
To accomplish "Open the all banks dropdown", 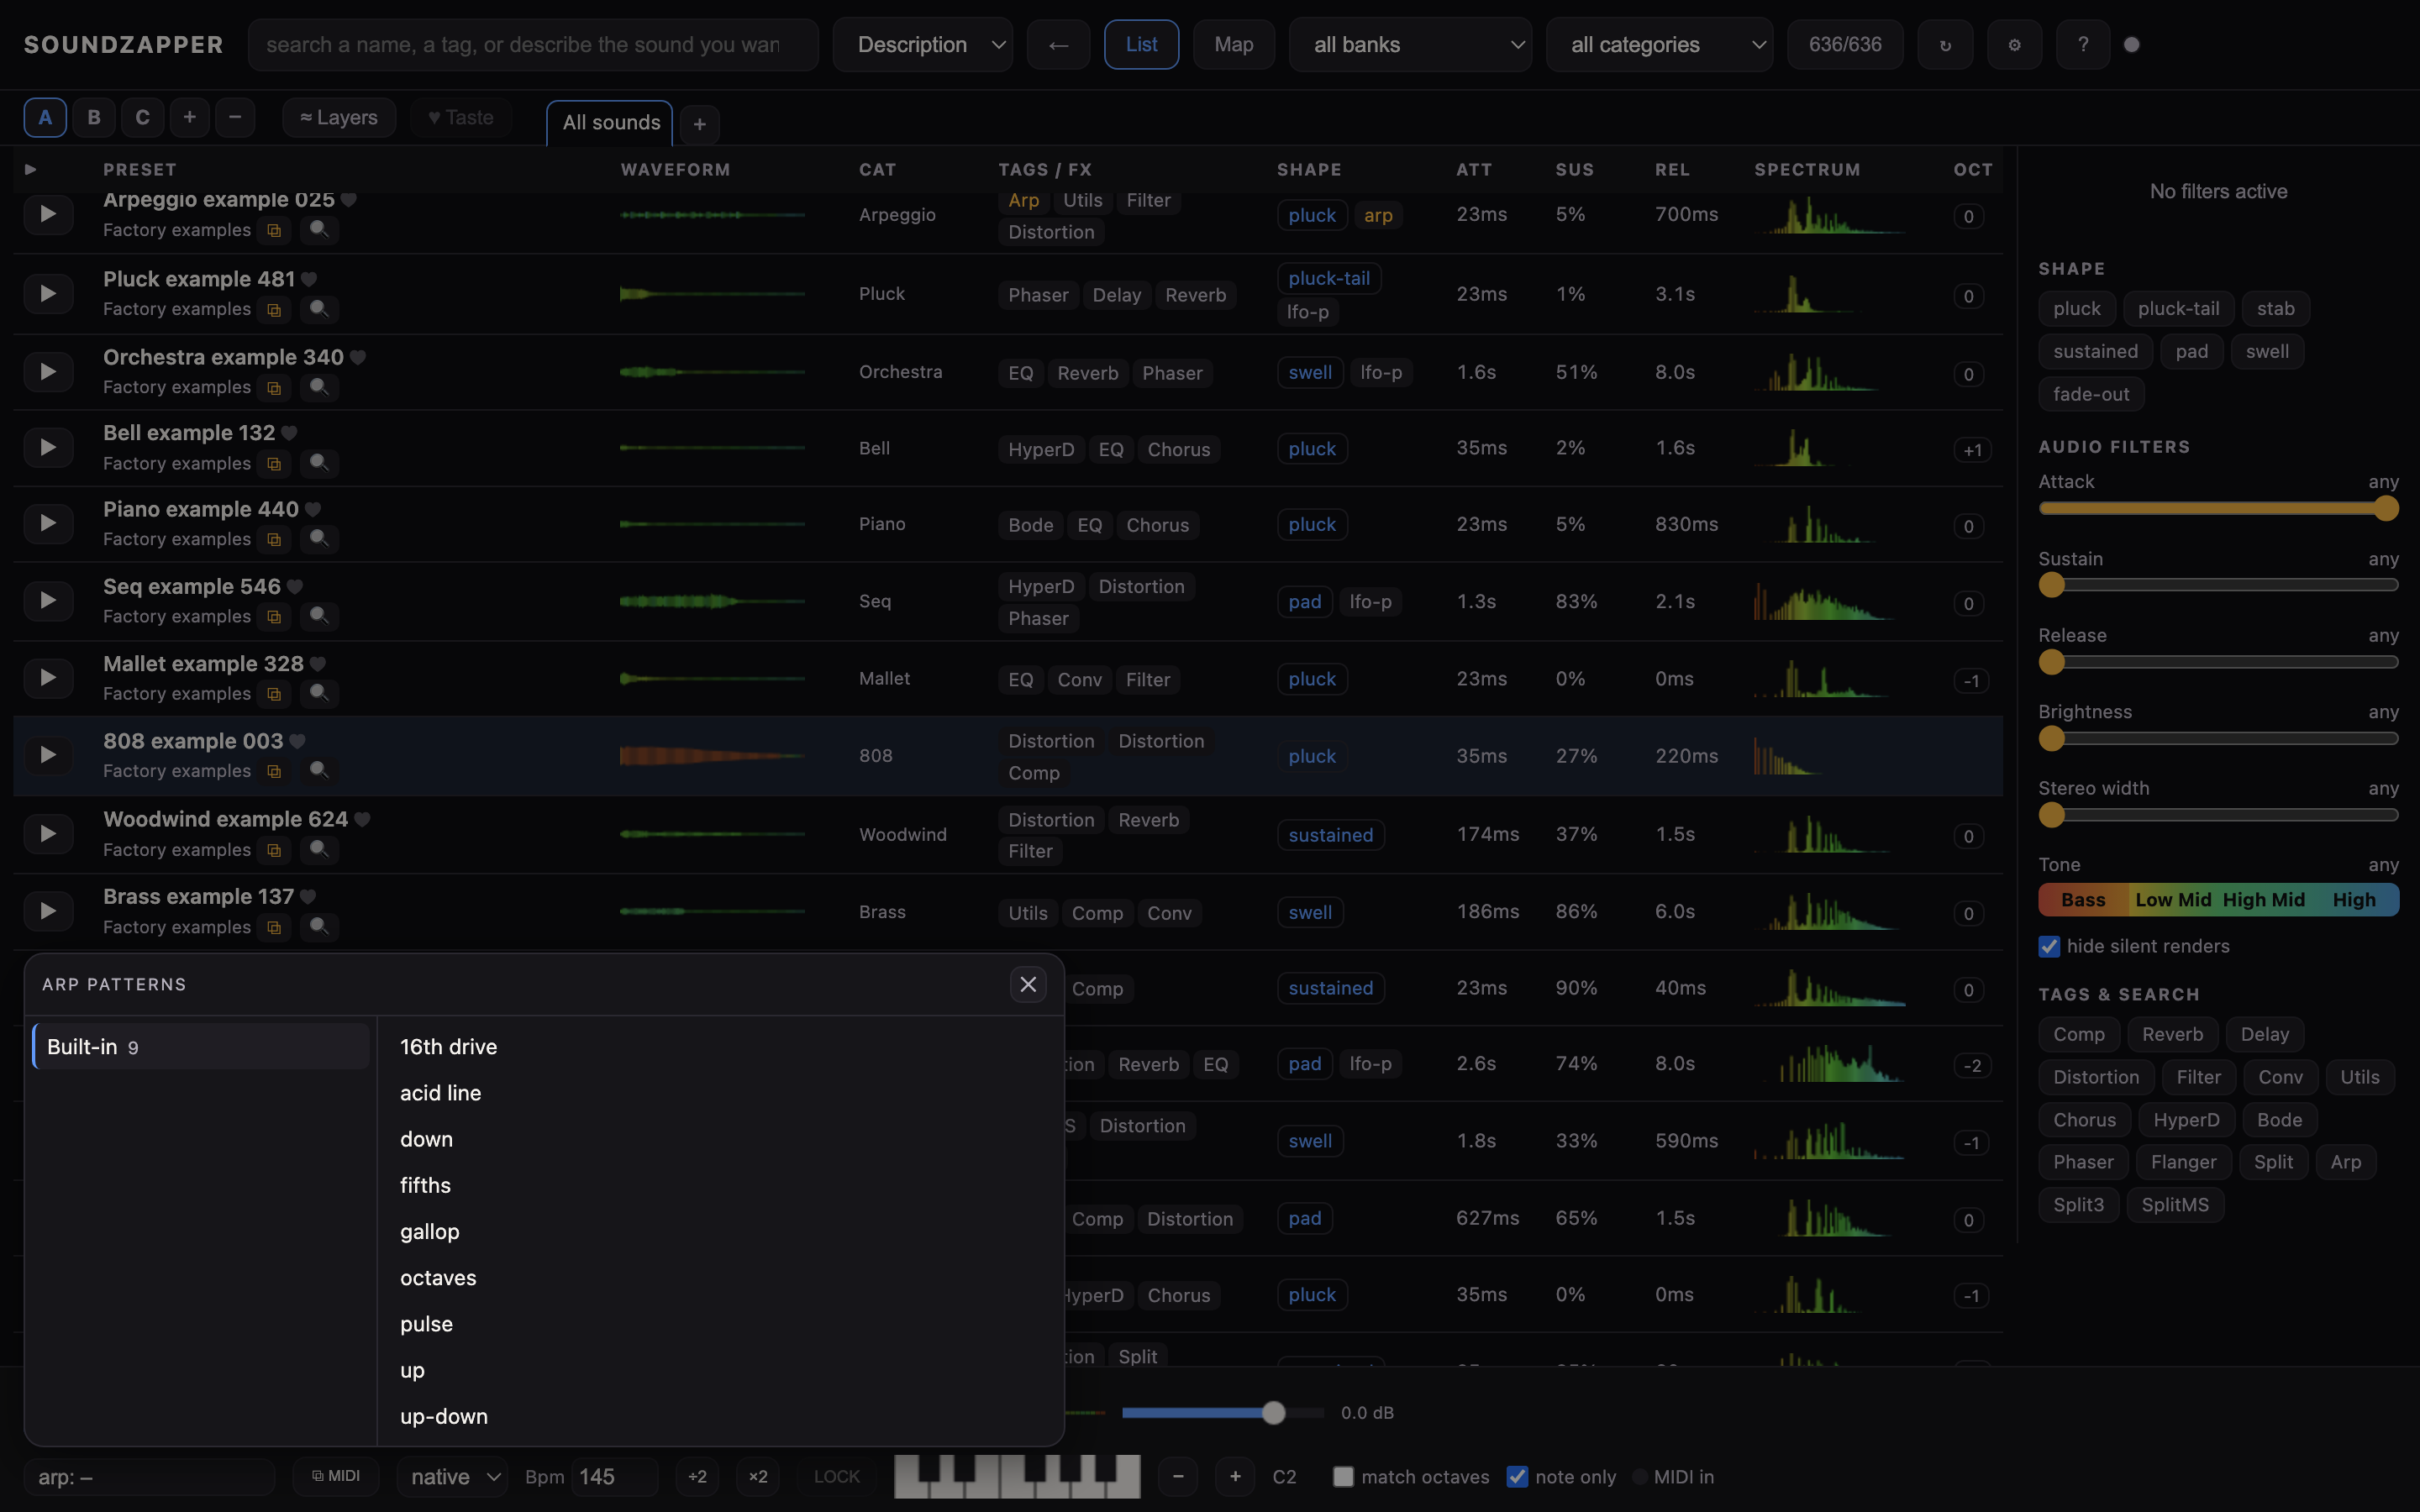I will click(x=1410, y=45).
